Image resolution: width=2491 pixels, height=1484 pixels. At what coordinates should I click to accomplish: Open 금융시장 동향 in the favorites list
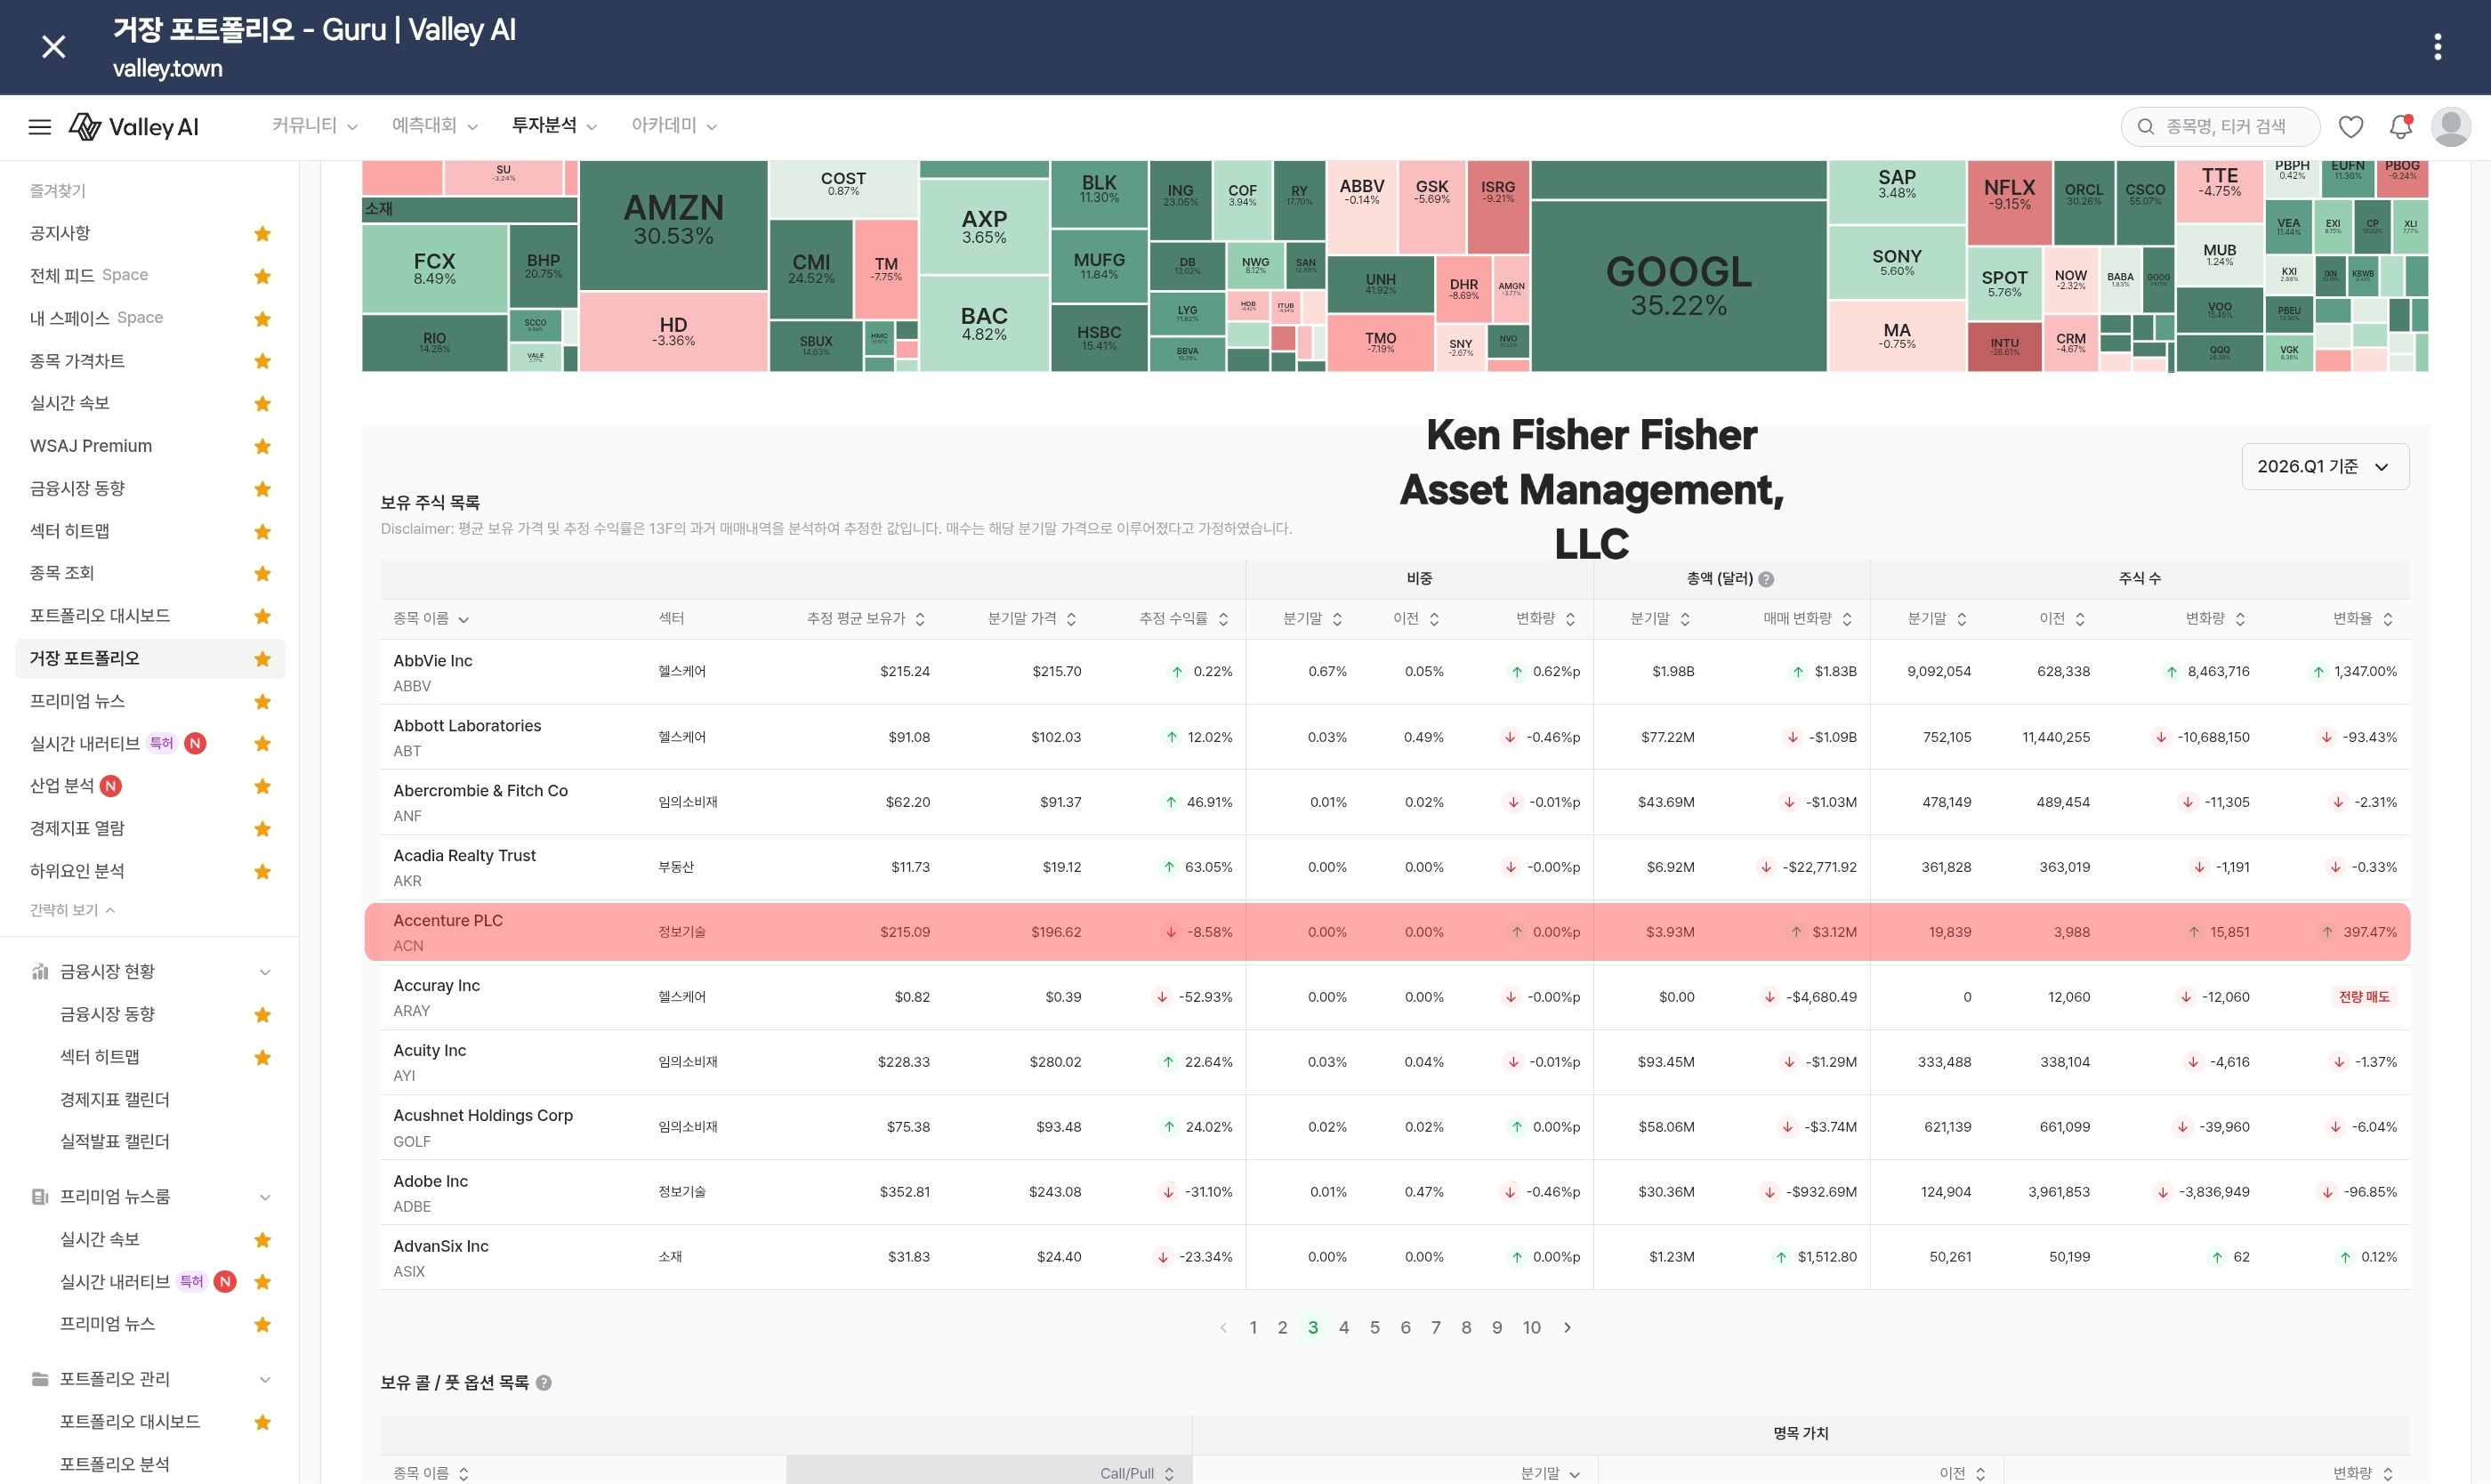(x=77, y=488)
